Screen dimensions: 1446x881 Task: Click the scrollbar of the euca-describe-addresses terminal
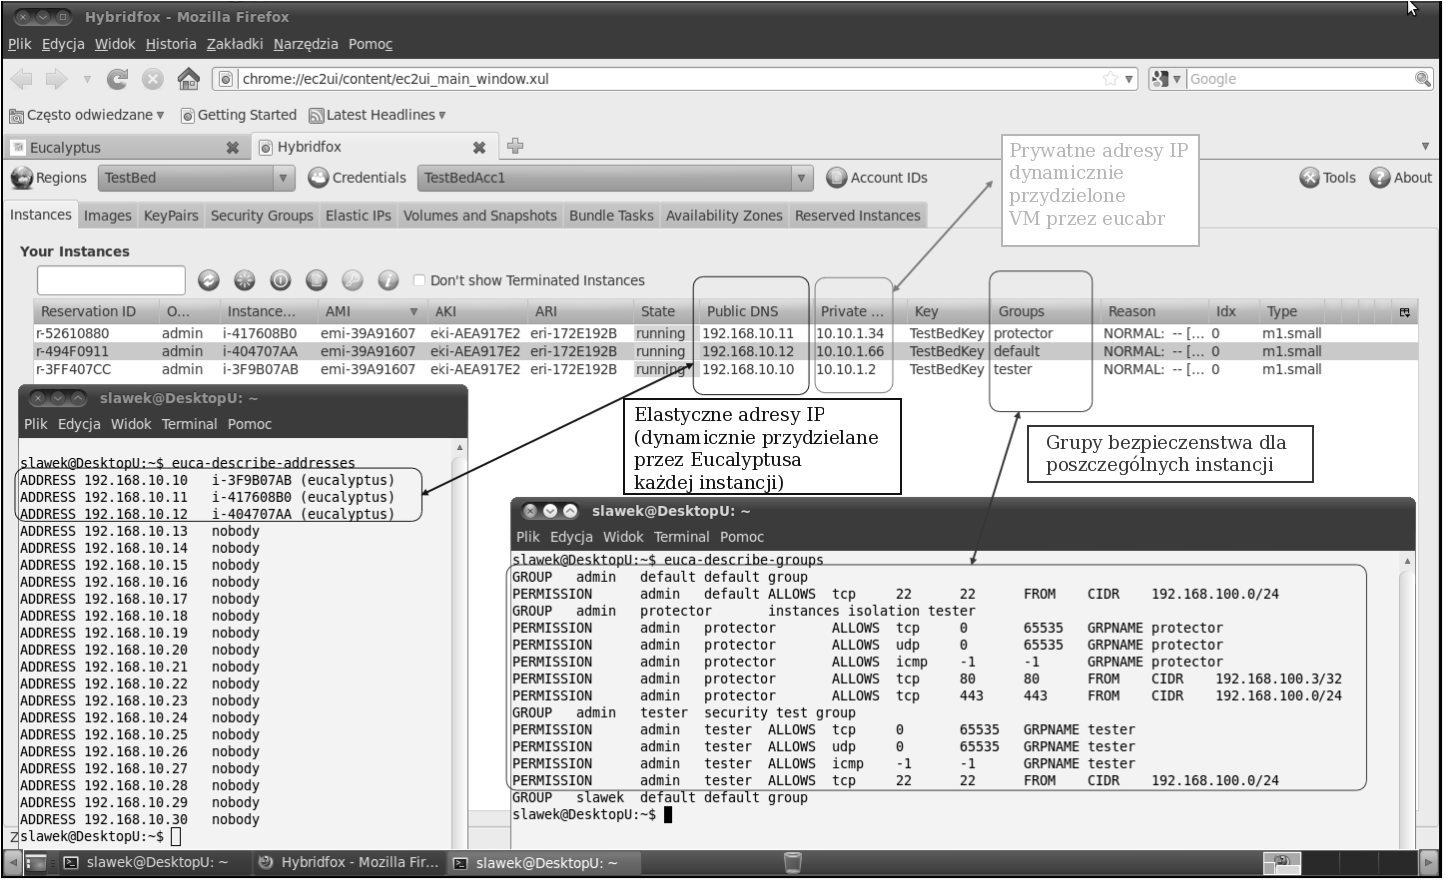tap(459, 645)
